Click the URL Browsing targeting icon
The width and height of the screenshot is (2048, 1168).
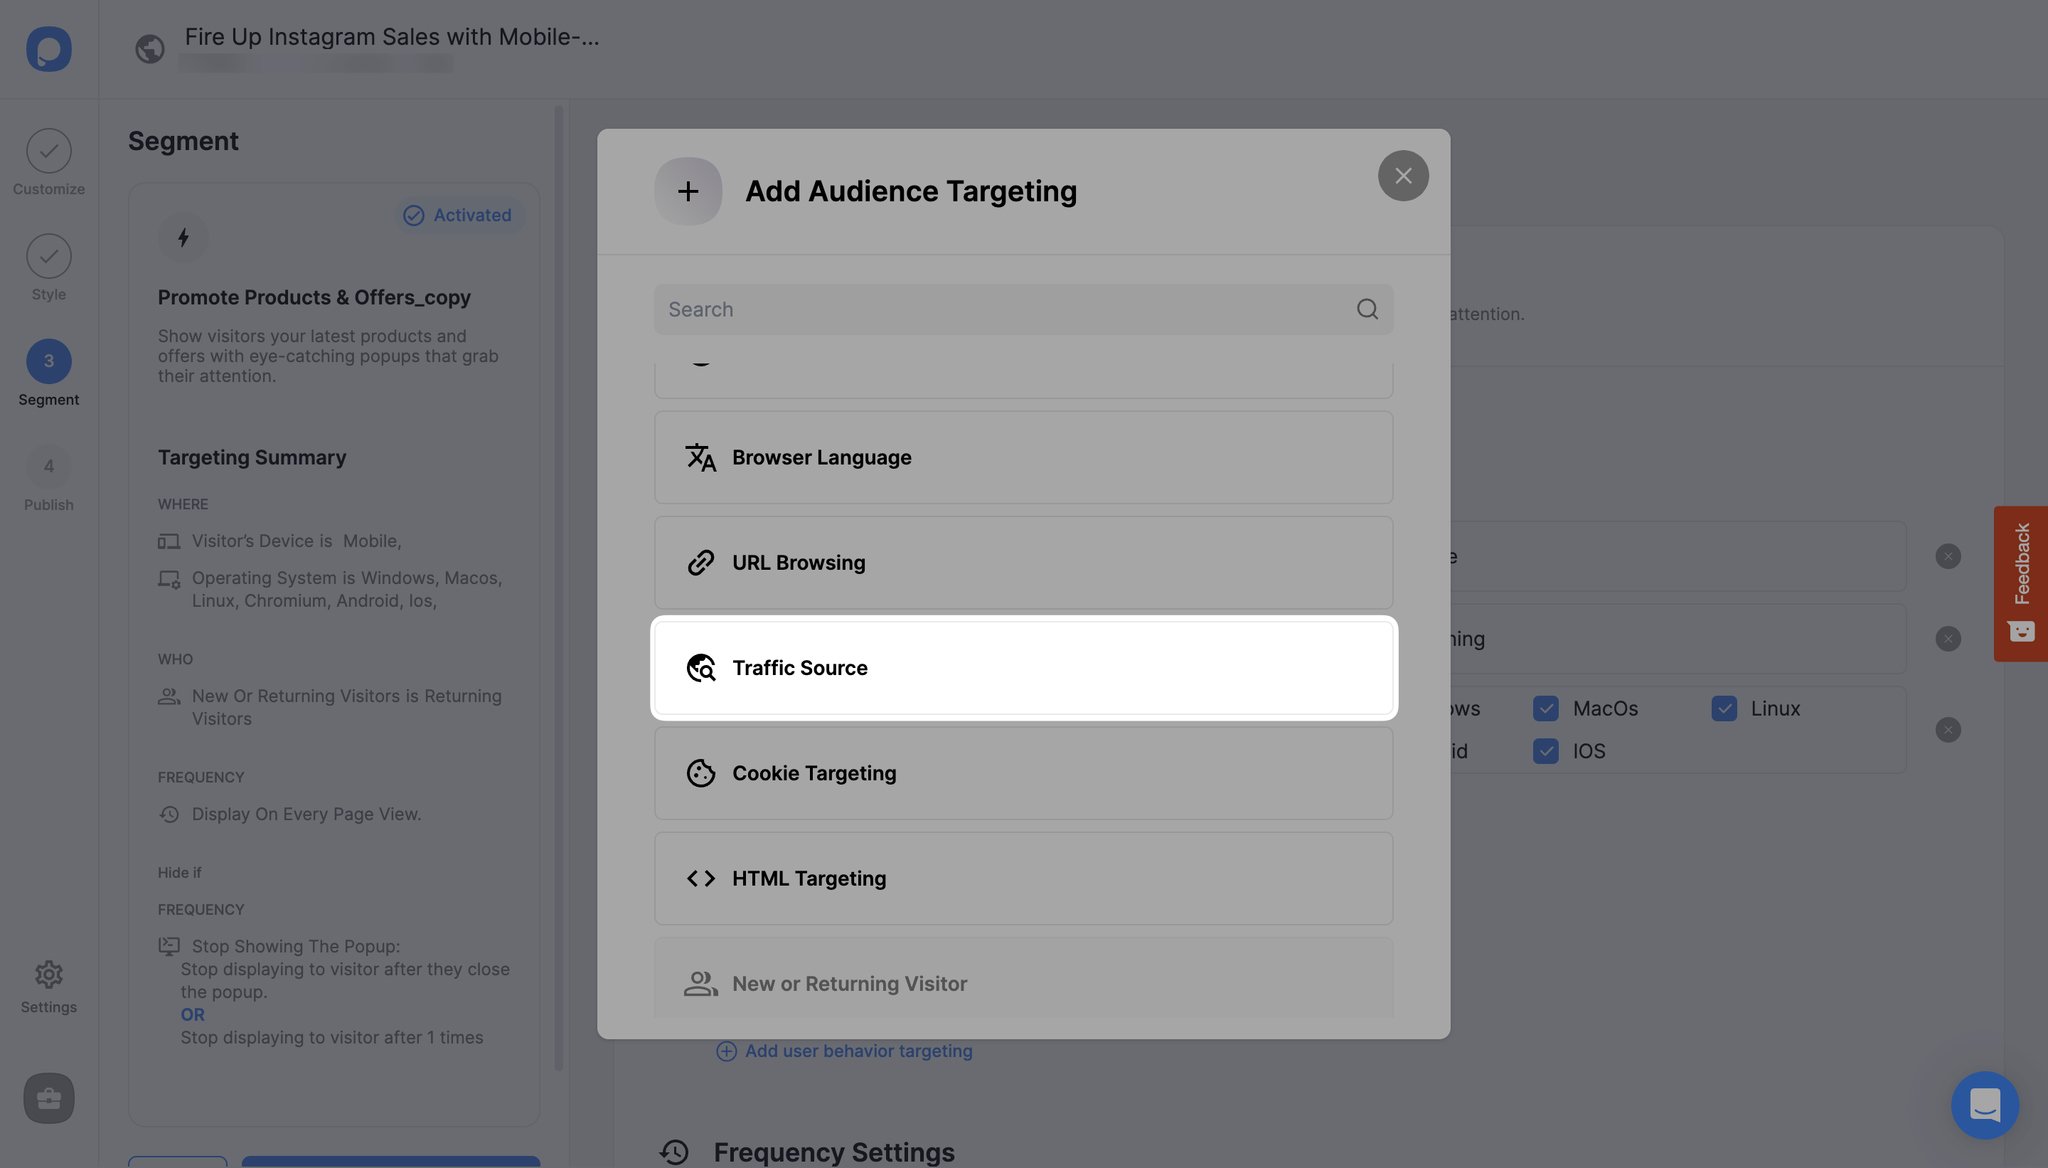(x=699, y=561)
